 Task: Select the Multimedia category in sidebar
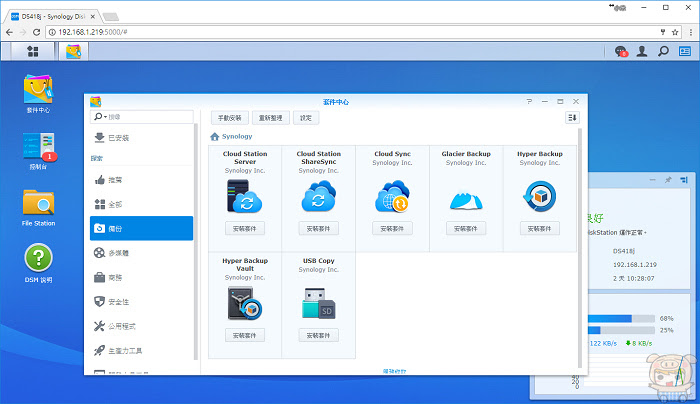pyautogui.click(x=141, y=253)
